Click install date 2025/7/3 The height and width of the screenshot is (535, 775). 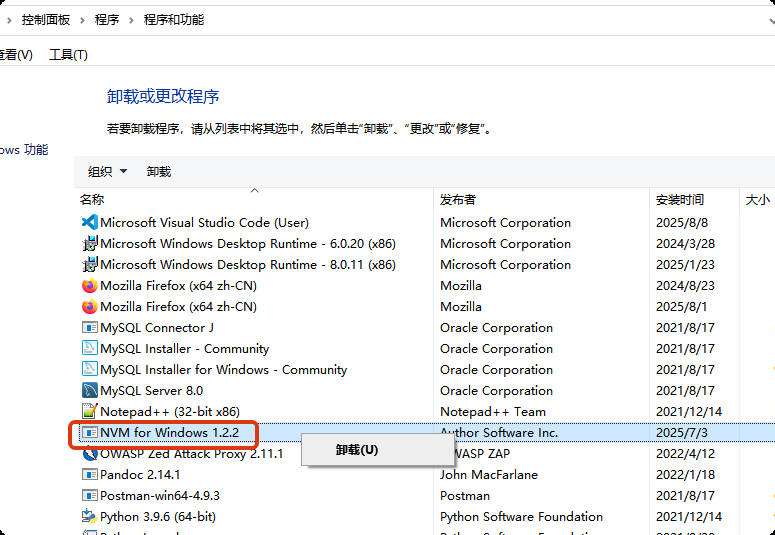682,433
